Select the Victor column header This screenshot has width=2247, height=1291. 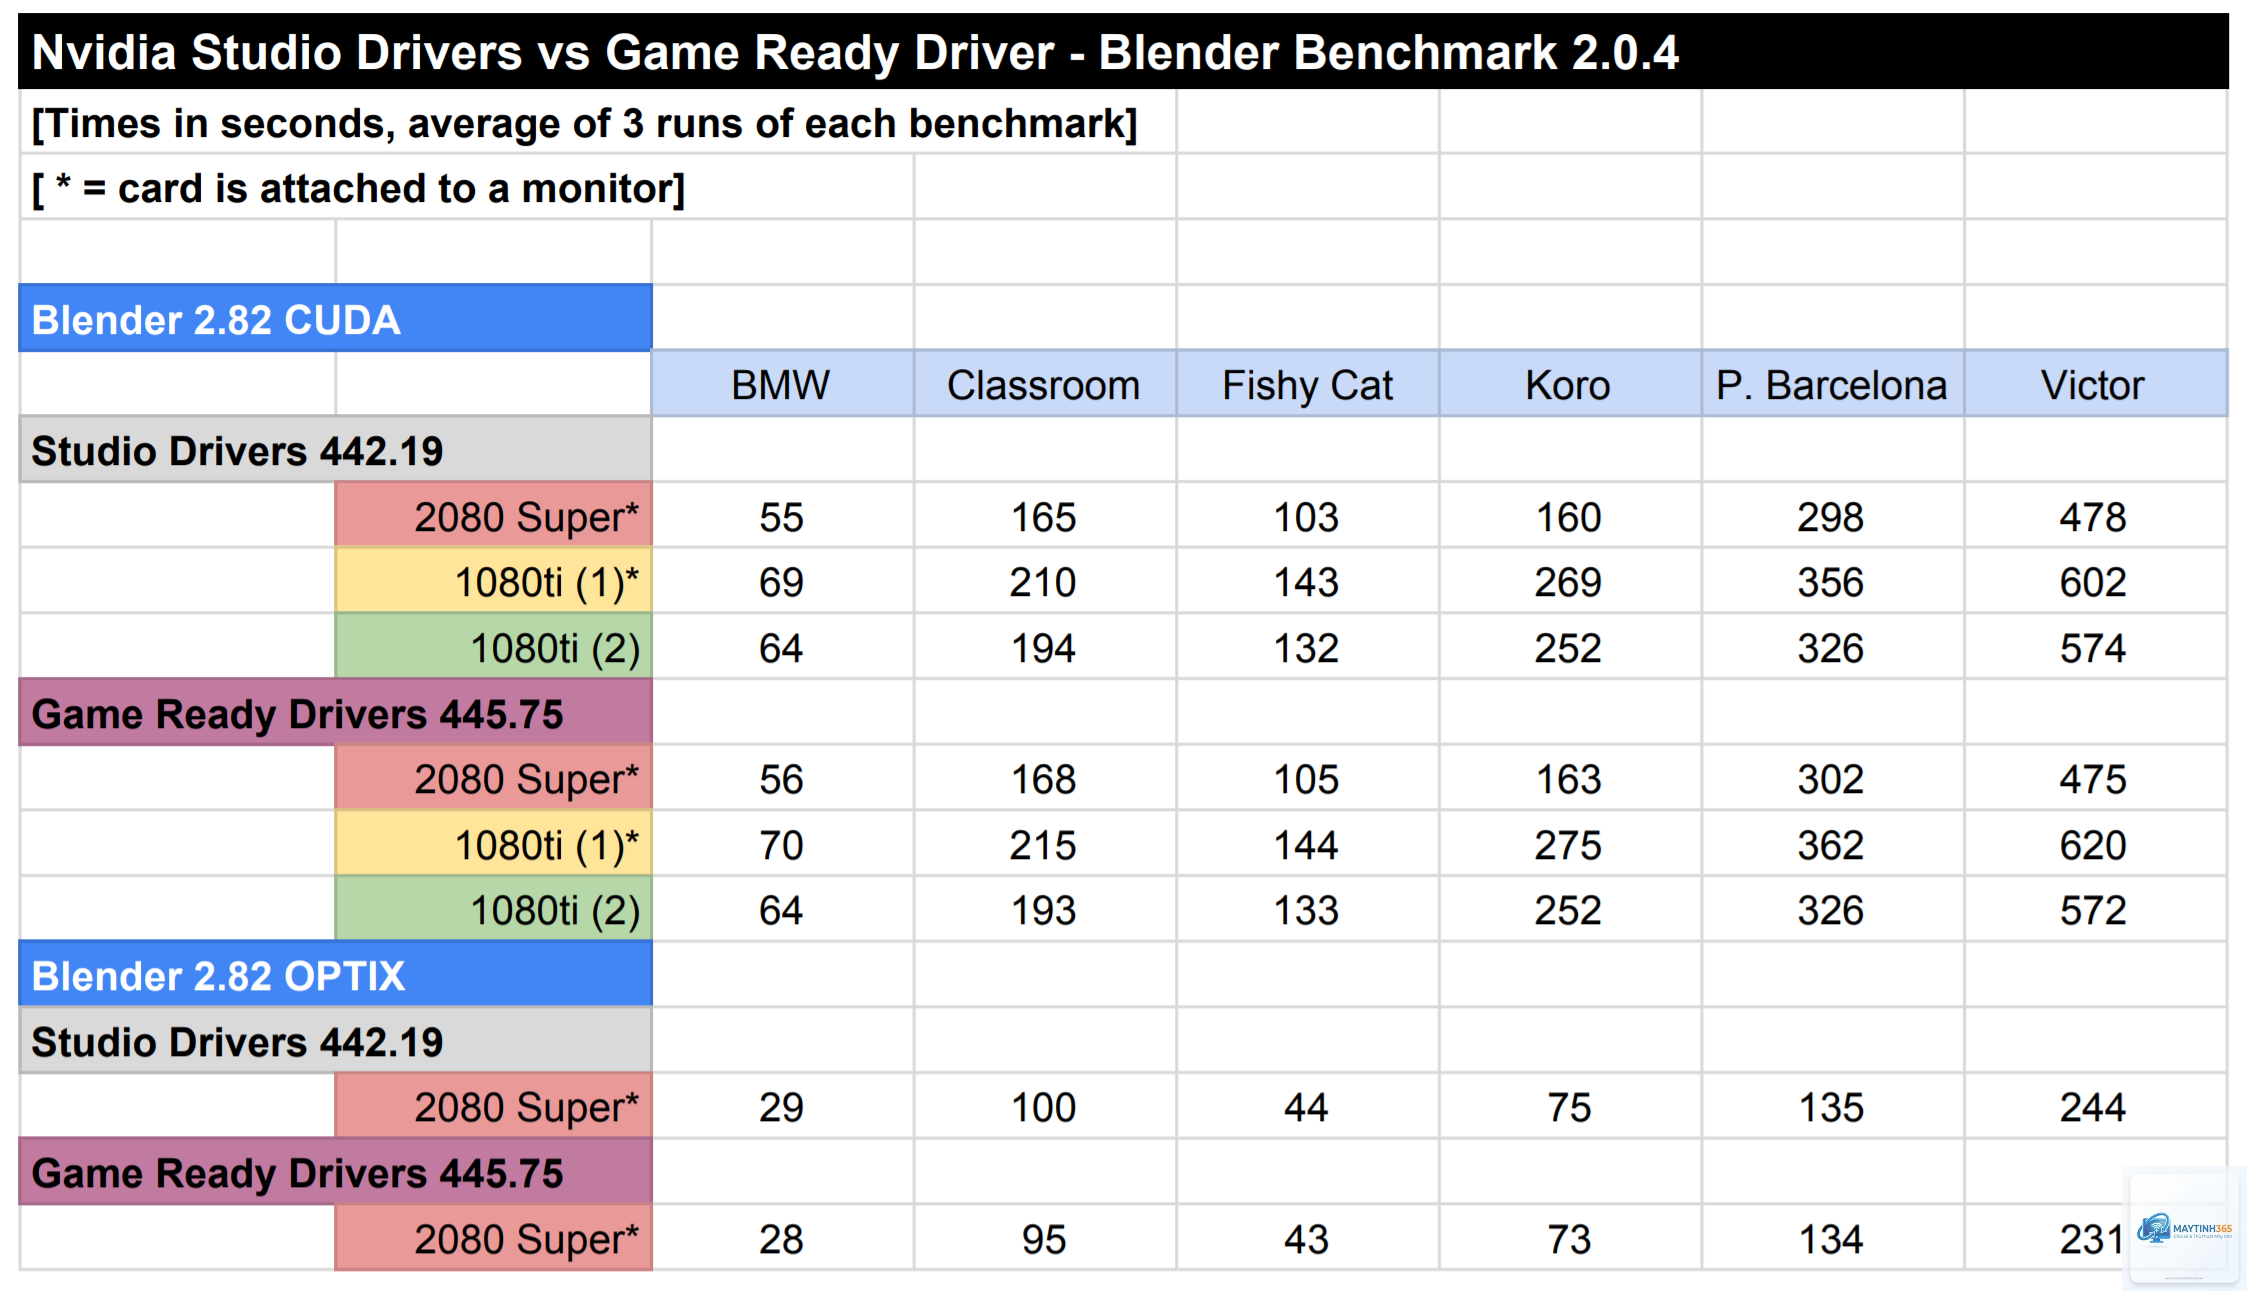pos(2094,385)
